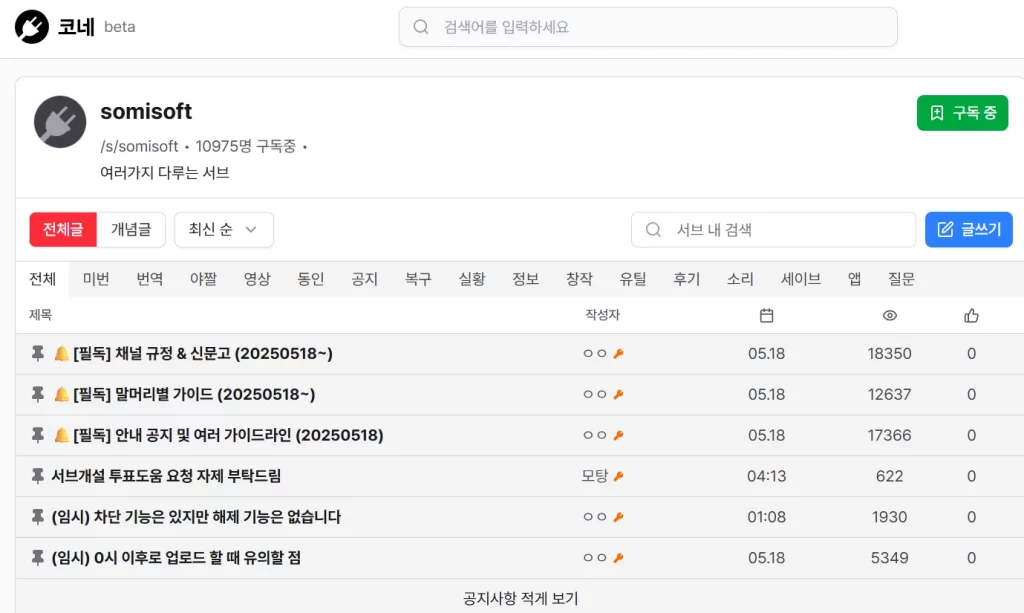This screenshot has height=613, width=1024.
Task: Open the 최신 순 sort dropdown
Action: (x=224, y=230)
